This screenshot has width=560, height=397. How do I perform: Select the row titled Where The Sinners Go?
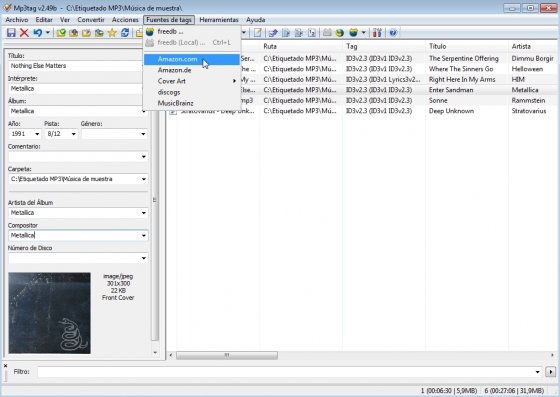(362, 69)
